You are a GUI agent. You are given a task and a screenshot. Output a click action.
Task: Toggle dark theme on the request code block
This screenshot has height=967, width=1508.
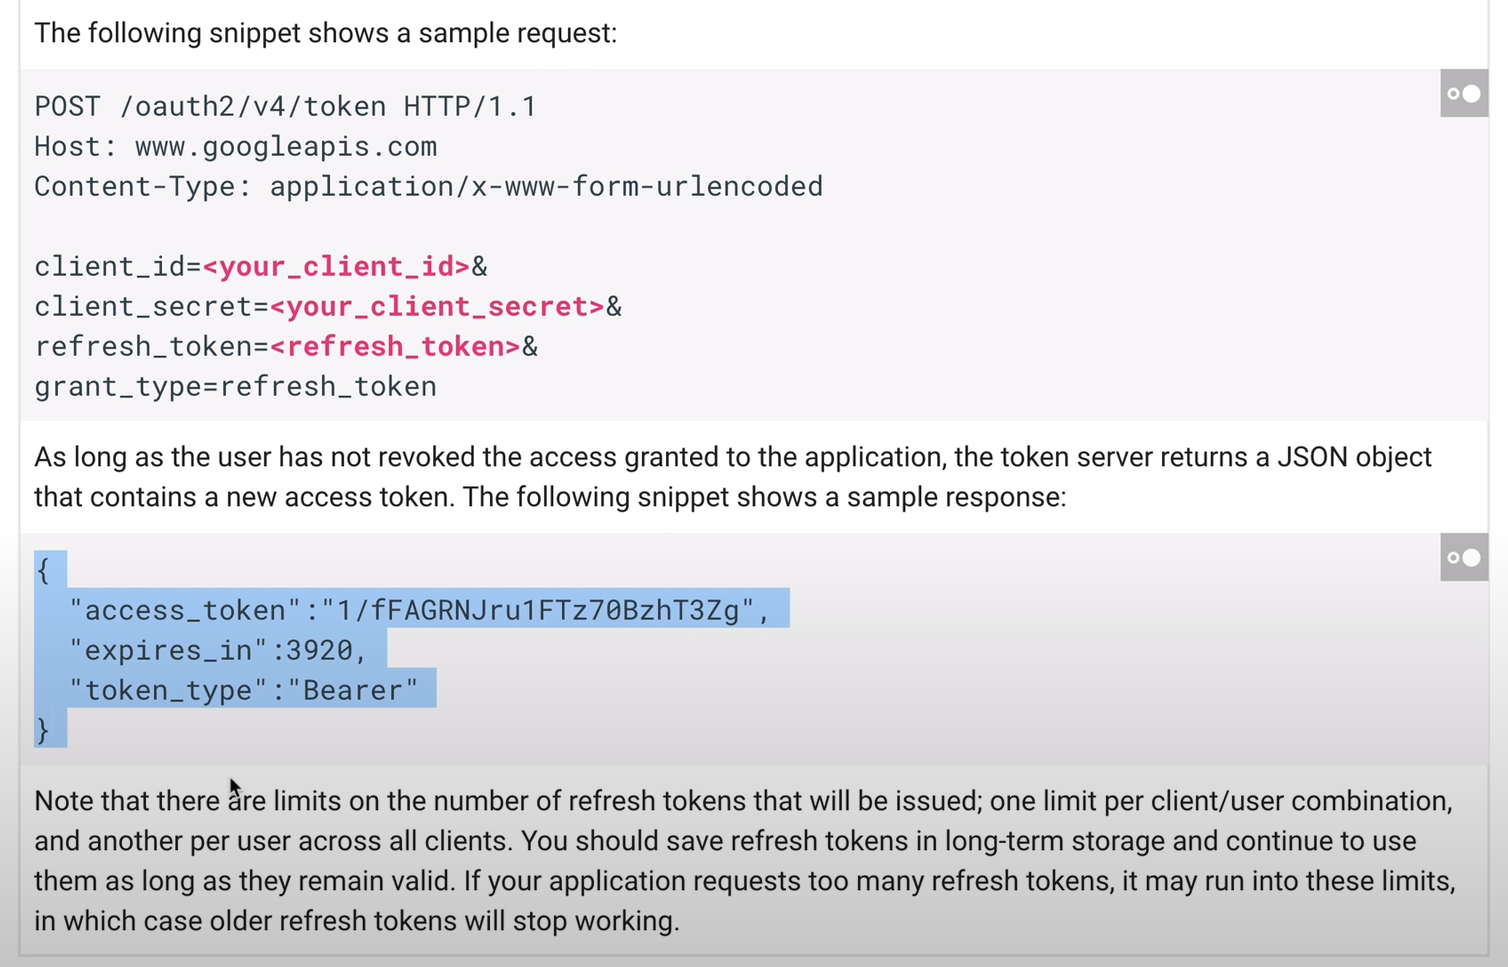(x=1464, y=93)
